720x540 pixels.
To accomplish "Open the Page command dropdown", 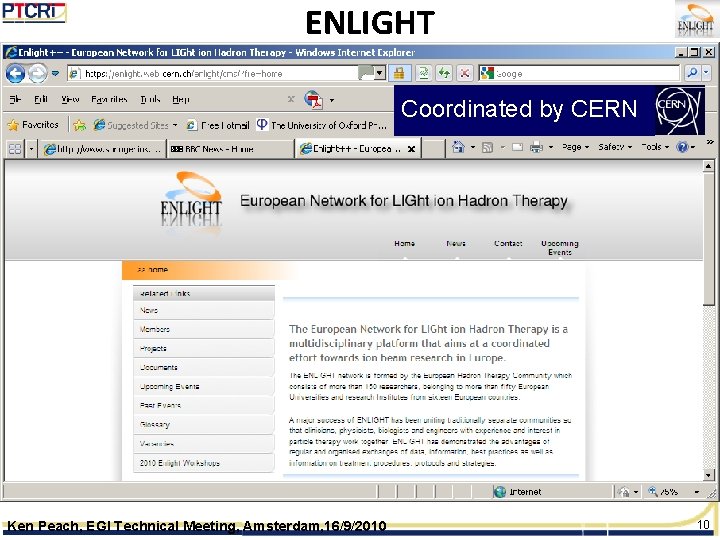I will point(575,147).
